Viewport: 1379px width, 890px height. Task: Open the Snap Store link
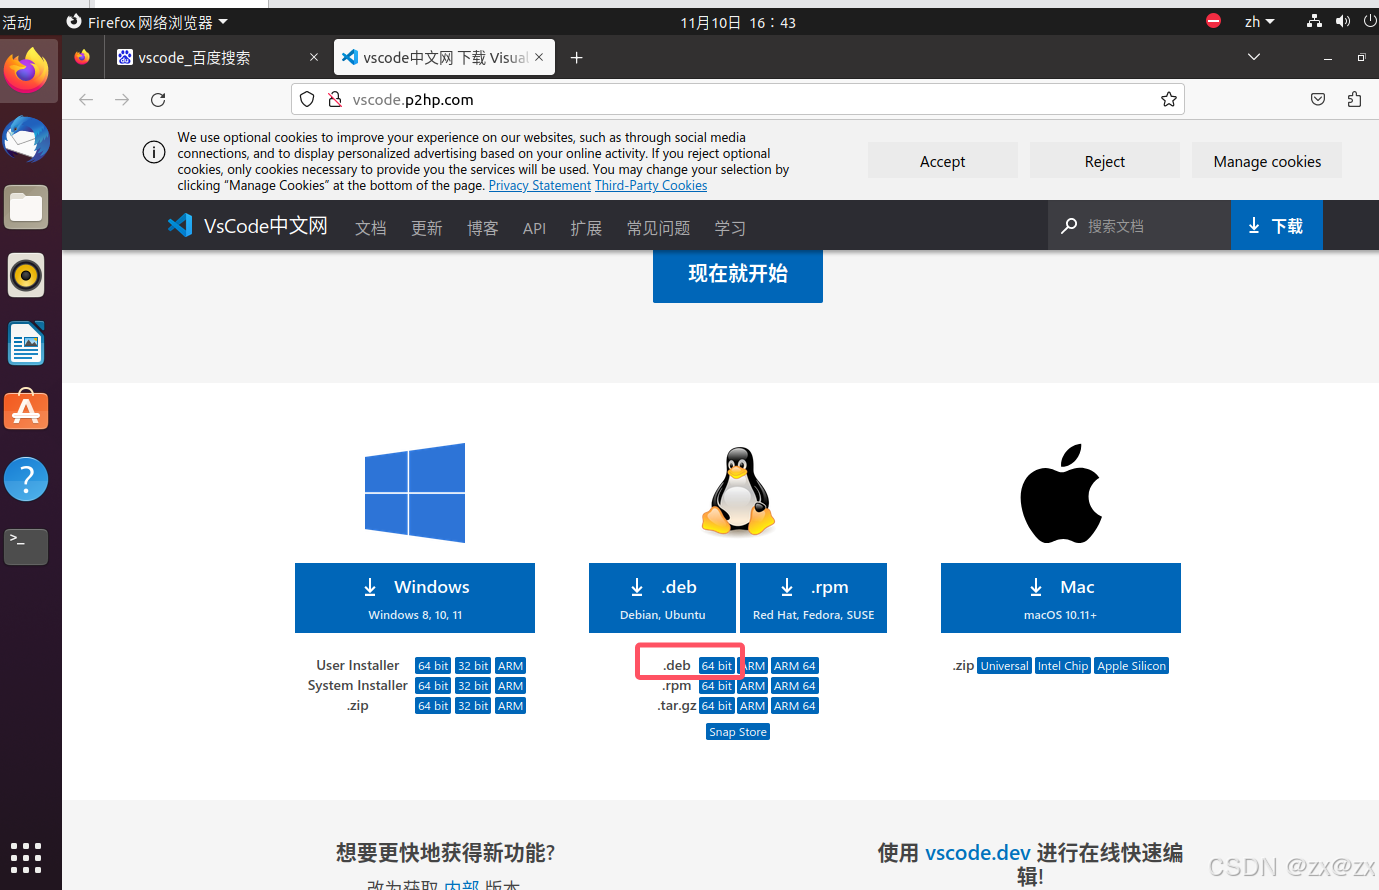738,732
